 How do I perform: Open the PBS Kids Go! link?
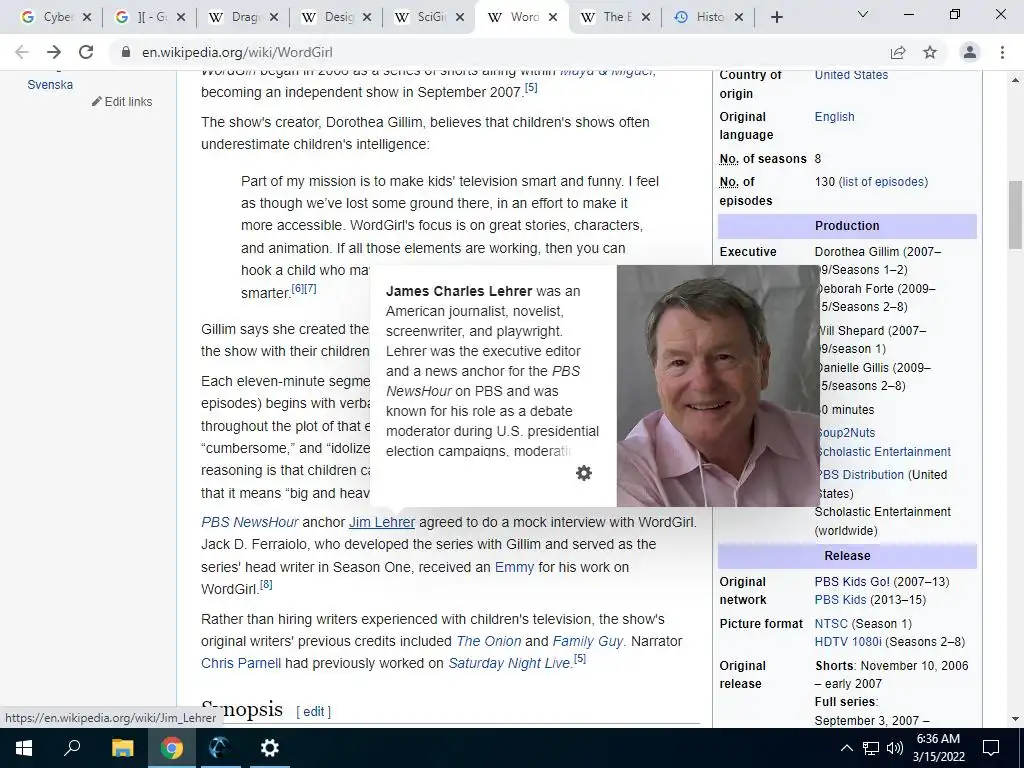[852, 582]
